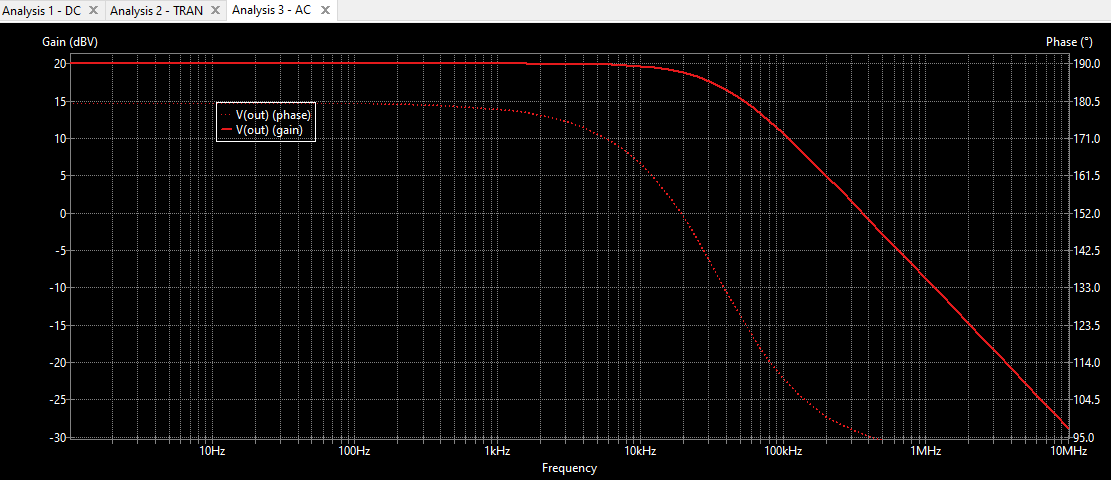The image size is (1111, 480).
Task: Select the Analysis 3 - AC tab
Action: coord(271,10)
